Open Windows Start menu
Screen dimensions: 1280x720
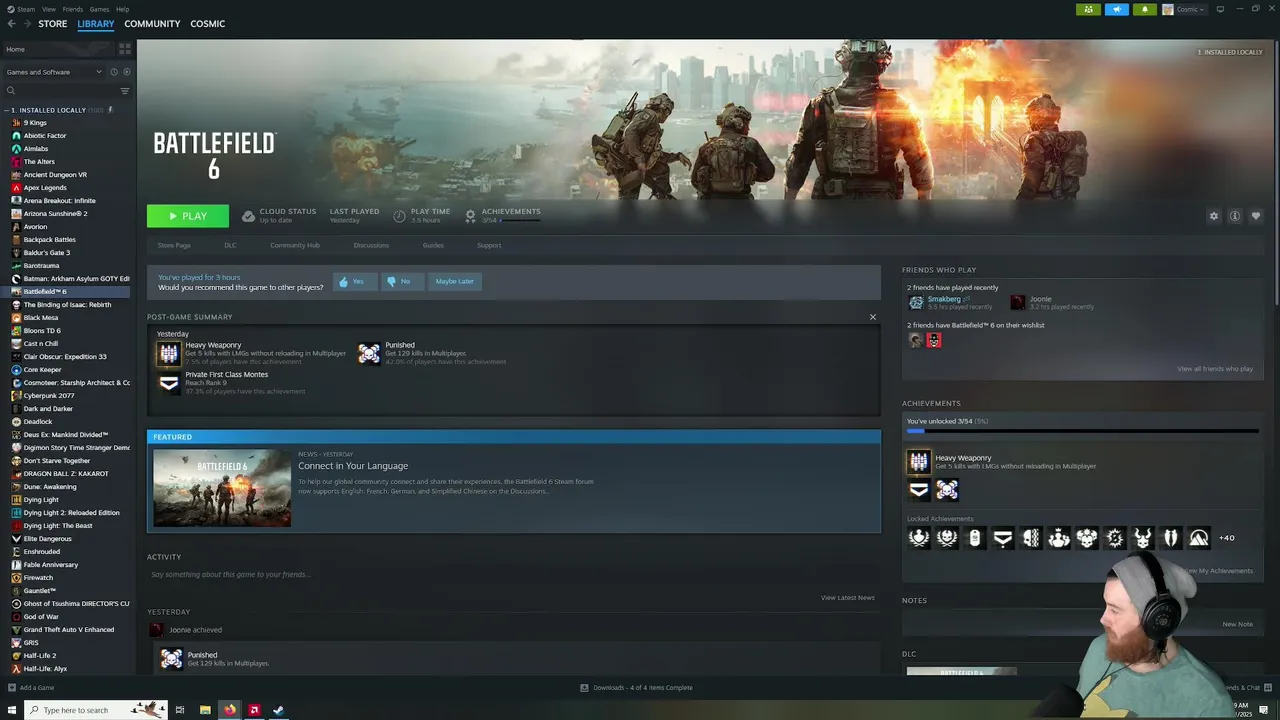coord(12,710)
